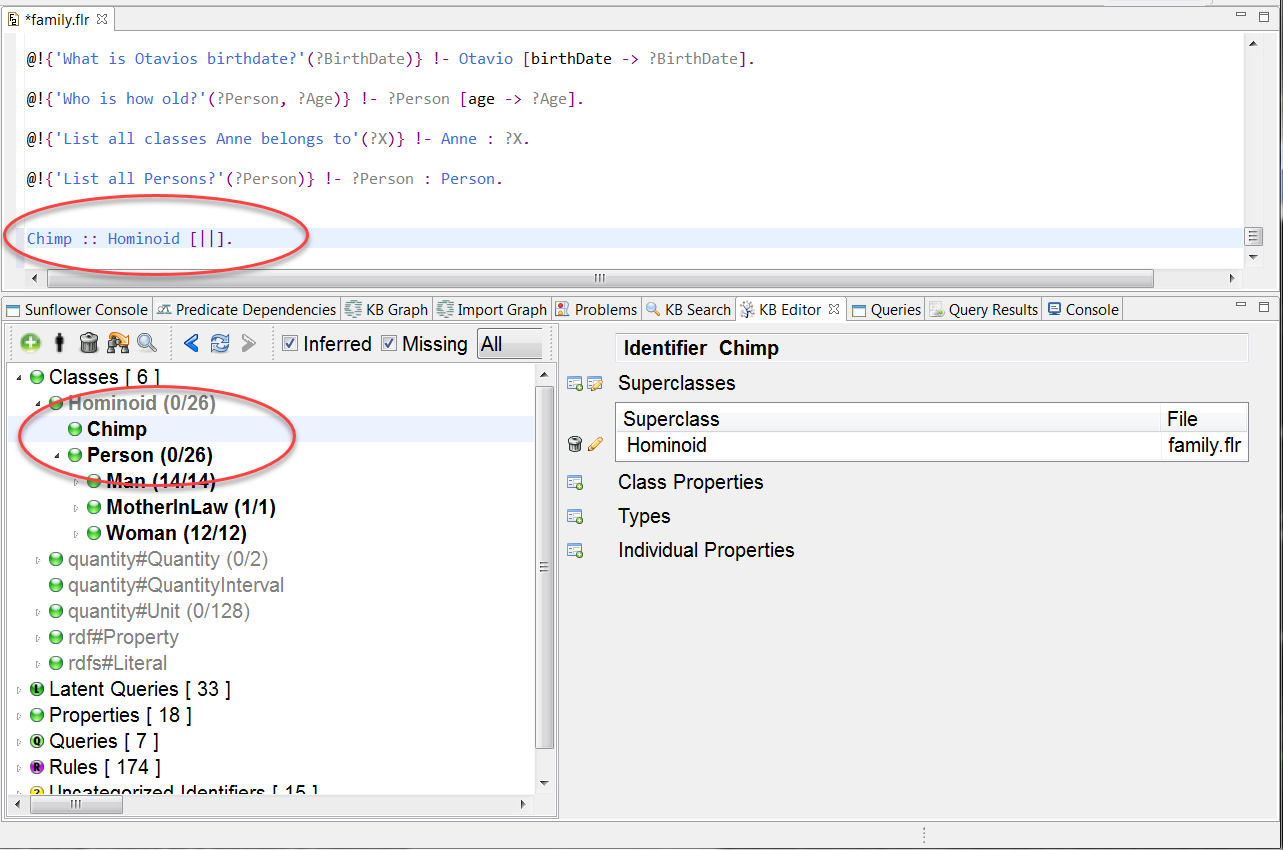
Task: Click the grey forward arrow icon
Action: coord(249,343)
